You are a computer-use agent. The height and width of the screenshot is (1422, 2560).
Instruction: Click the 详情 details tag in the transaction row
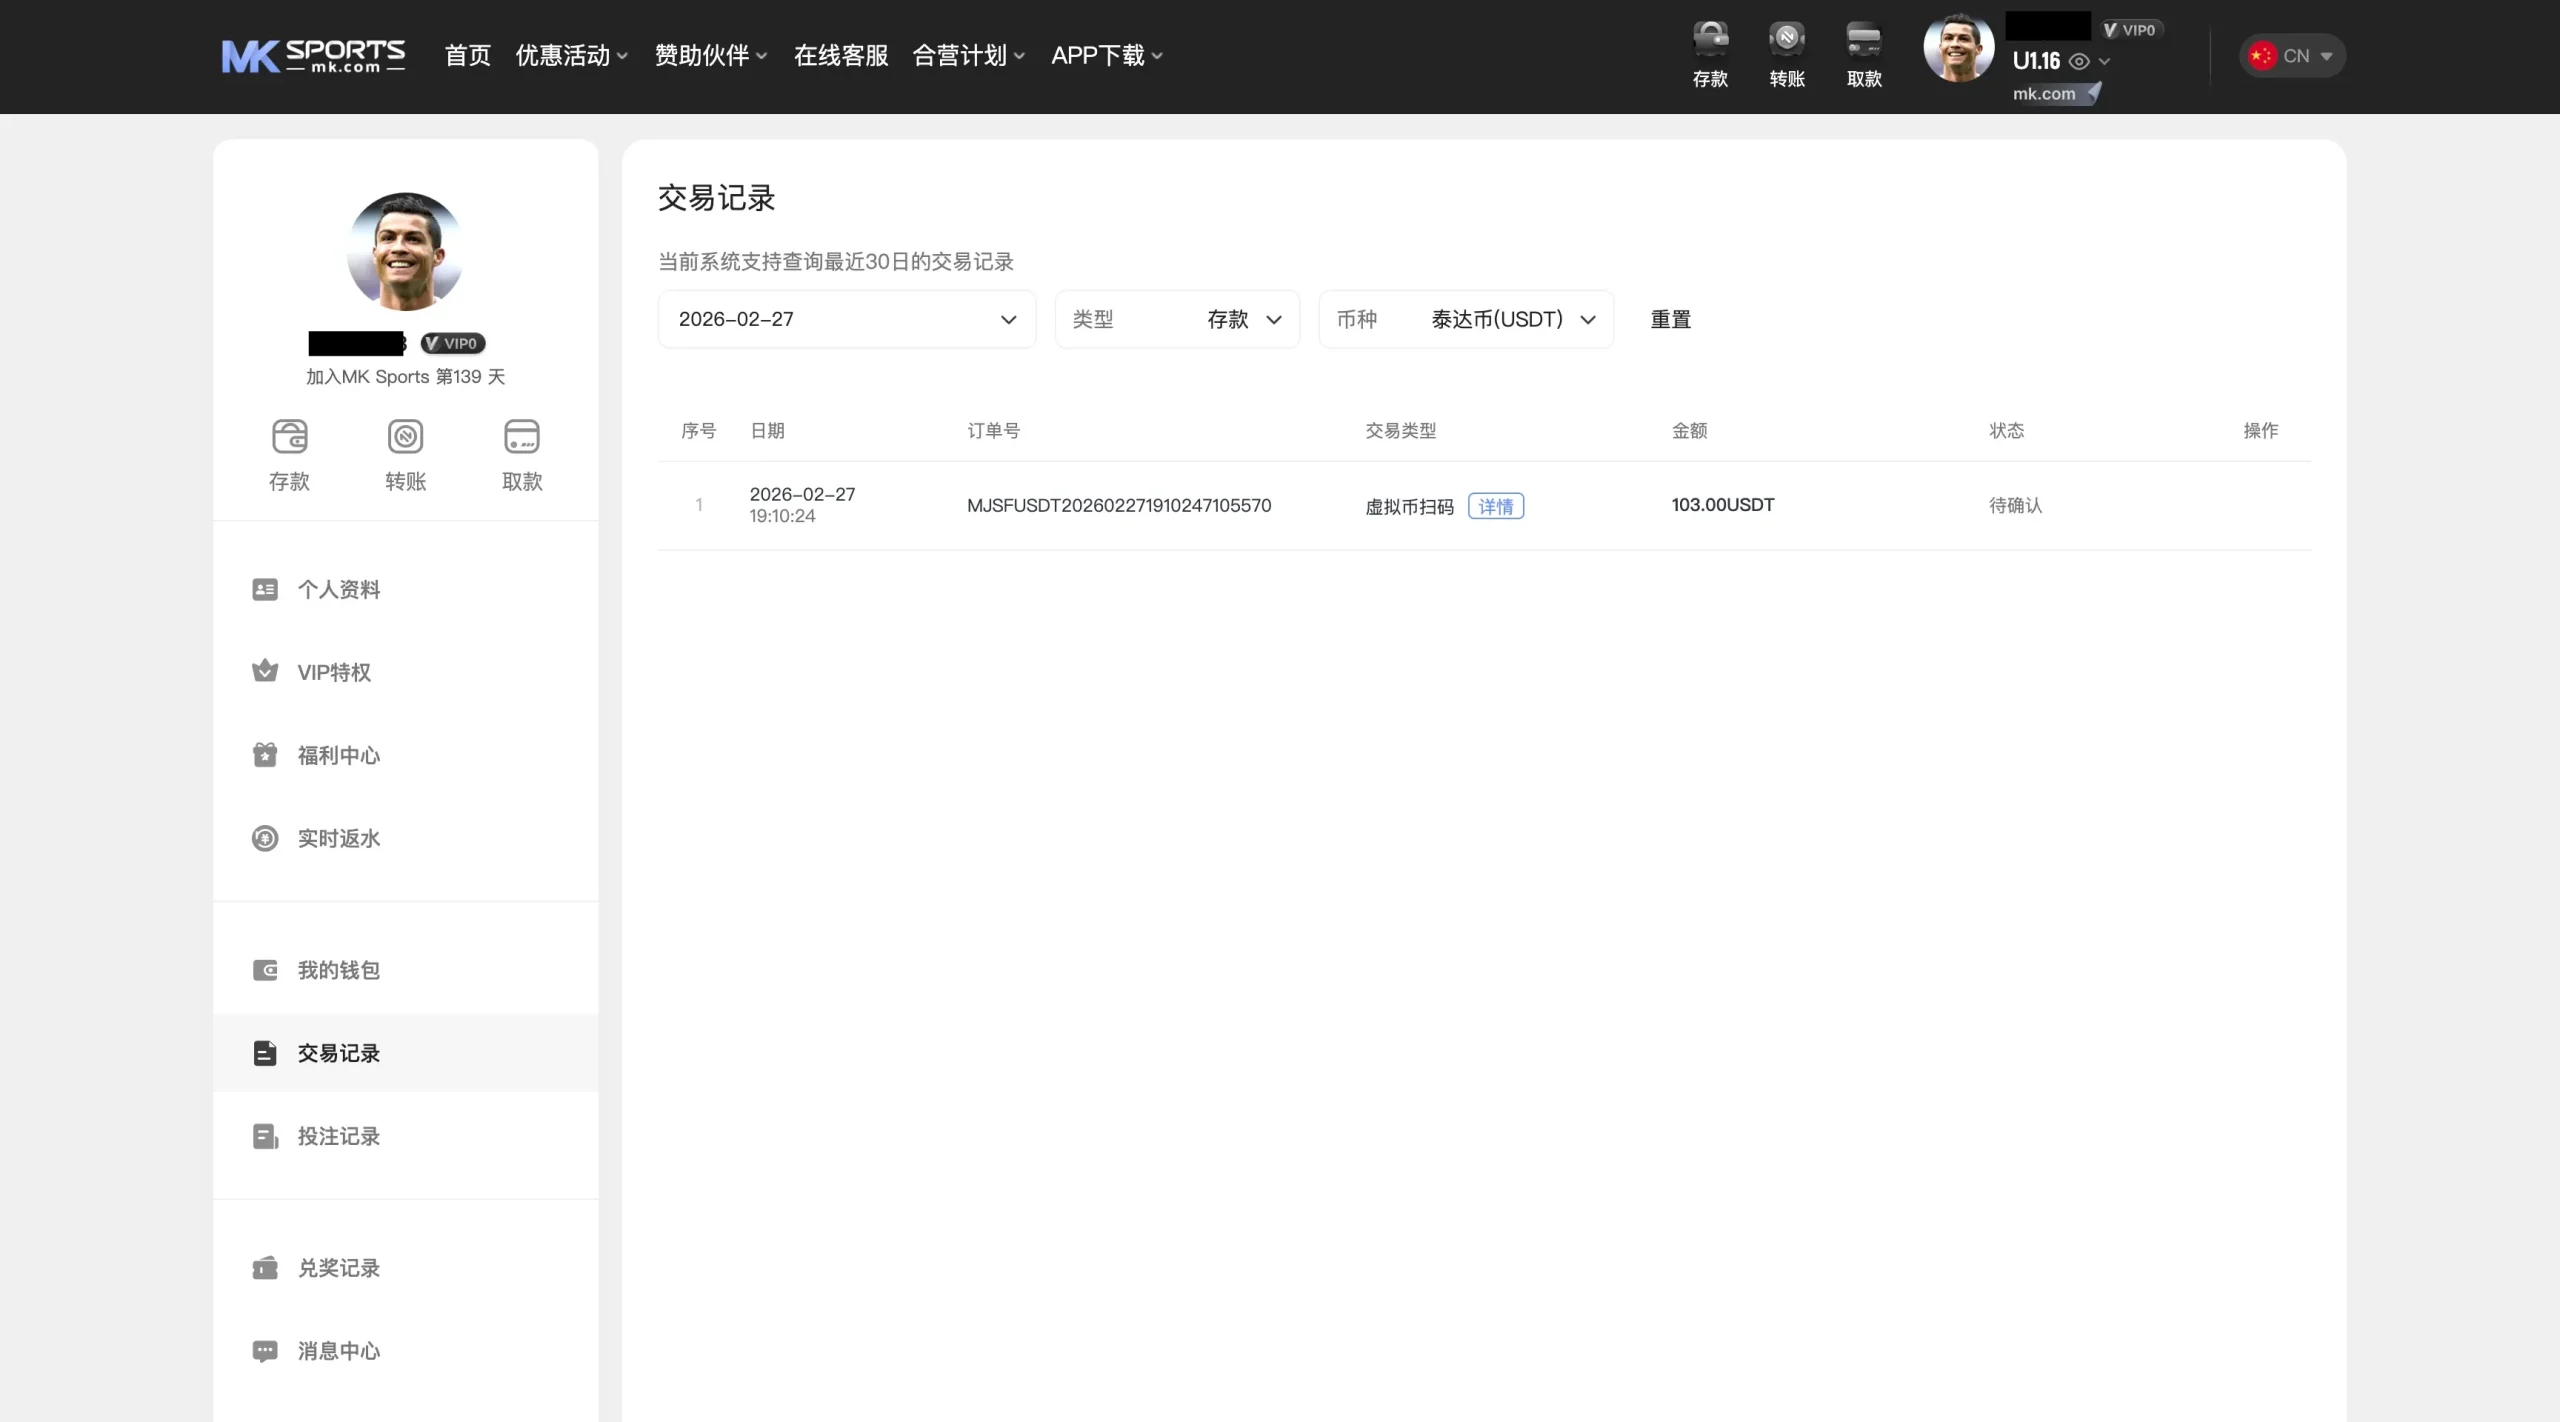coord(1495,506)
